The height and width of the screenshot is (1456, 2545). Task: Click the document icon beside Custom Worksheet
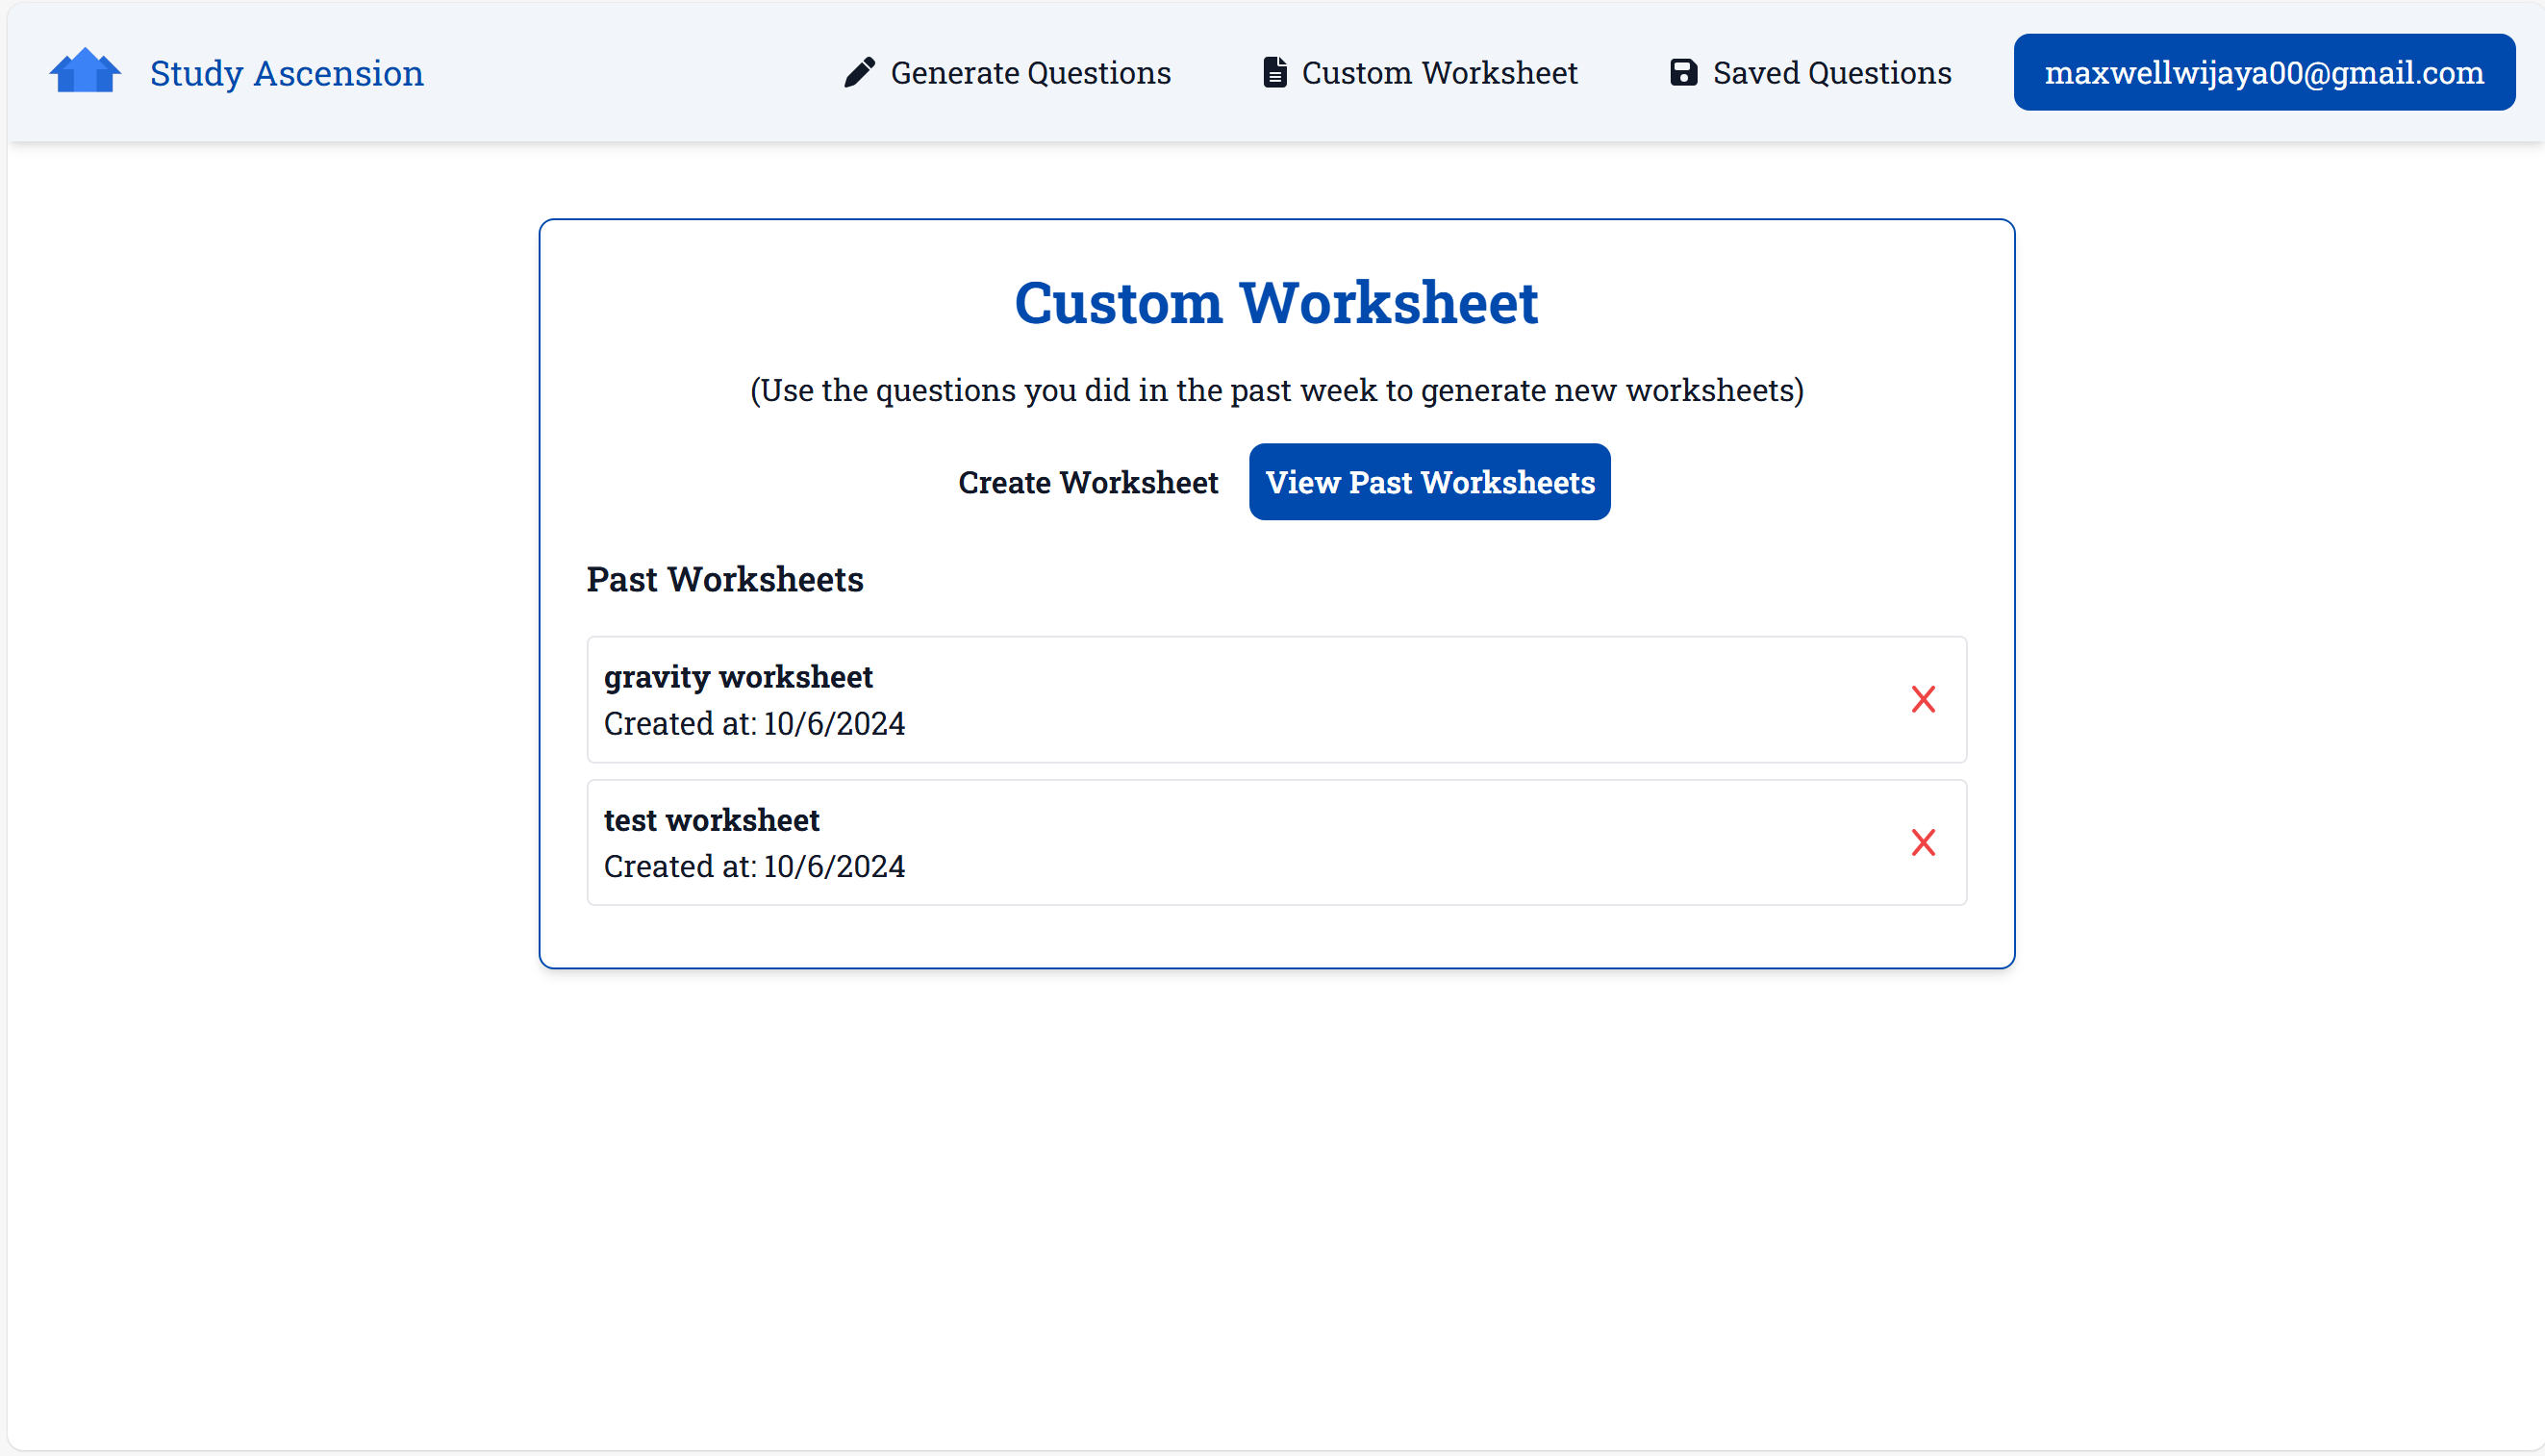click(1274, 72)
